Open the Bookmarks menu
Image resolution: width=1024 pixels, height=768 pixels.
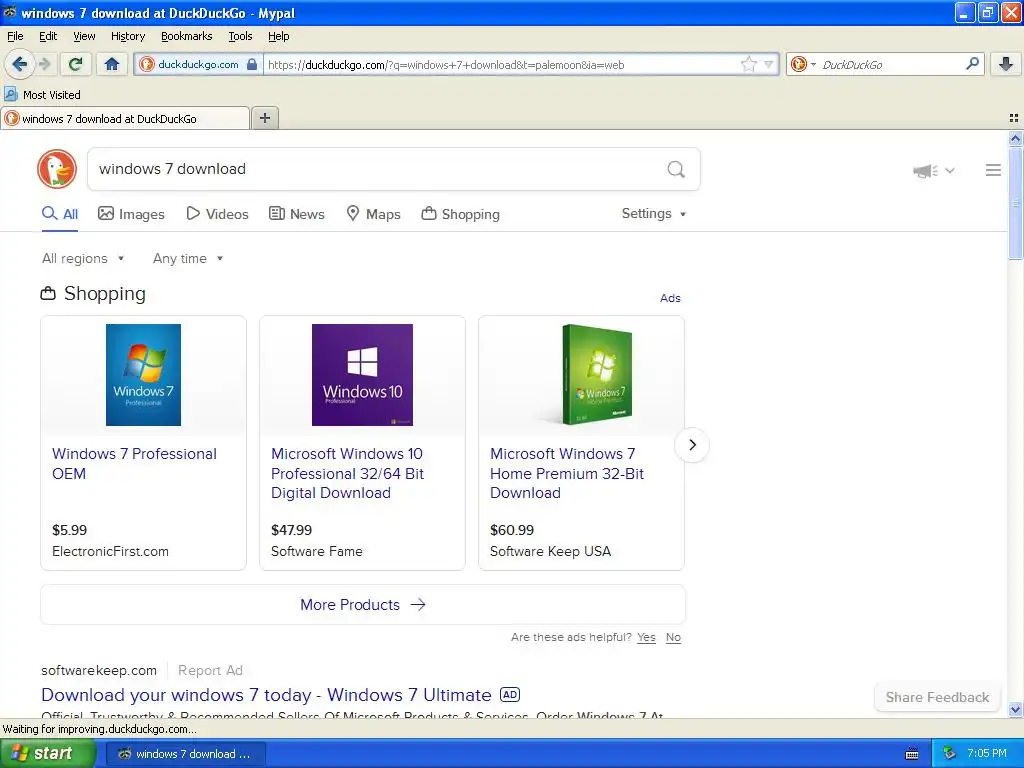pyautogui.click(x=187, y=36)
